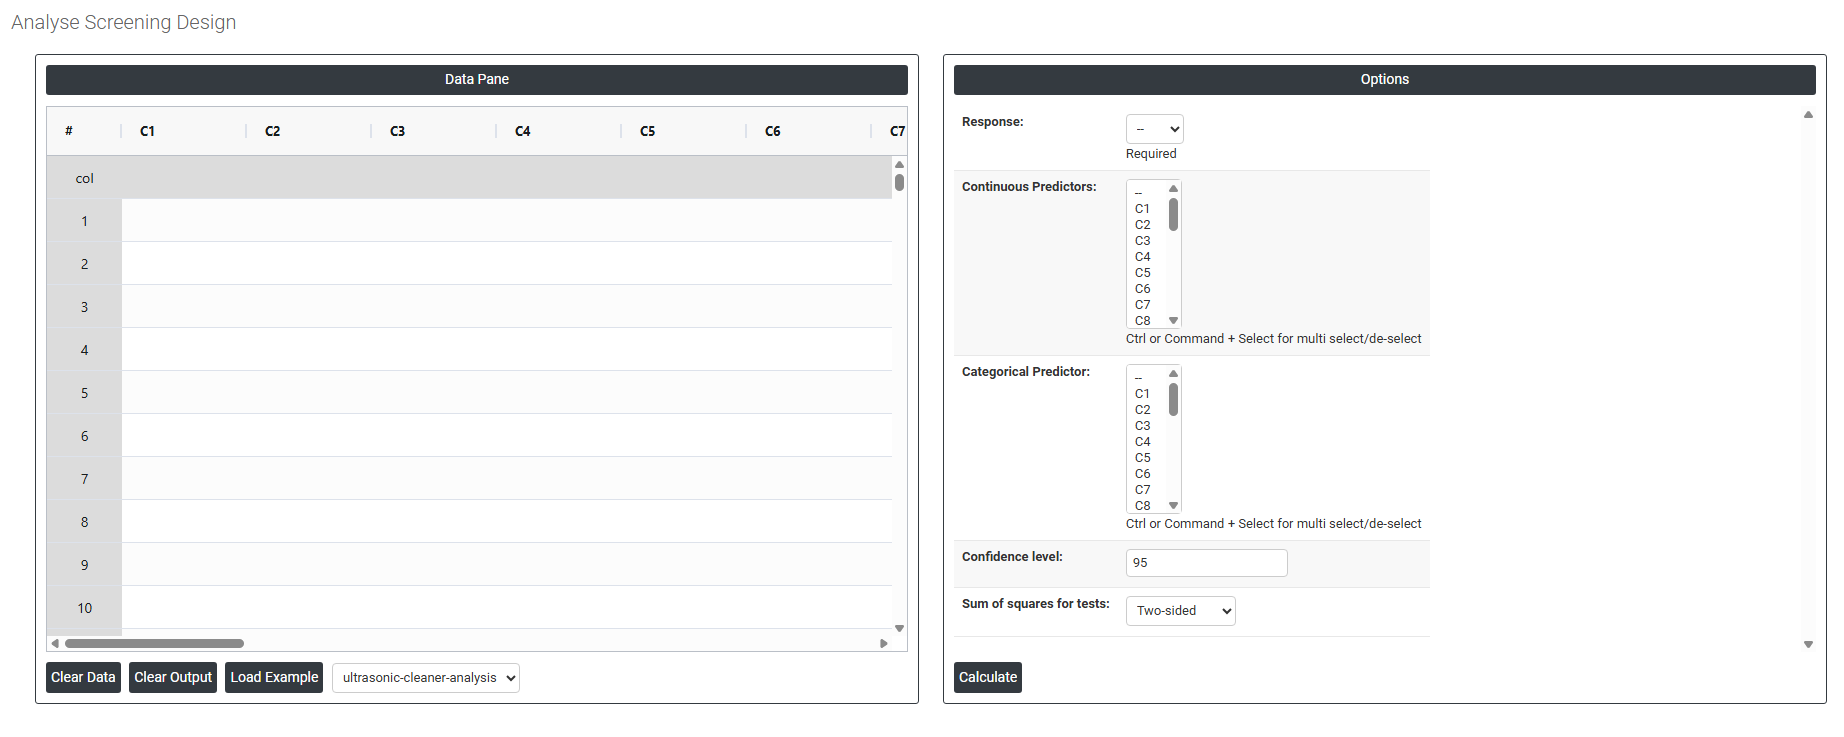Viewport: 1844px width, 737px height.
Task: Select C3 in Continuous Predictors list
Action: point(1143,241)
